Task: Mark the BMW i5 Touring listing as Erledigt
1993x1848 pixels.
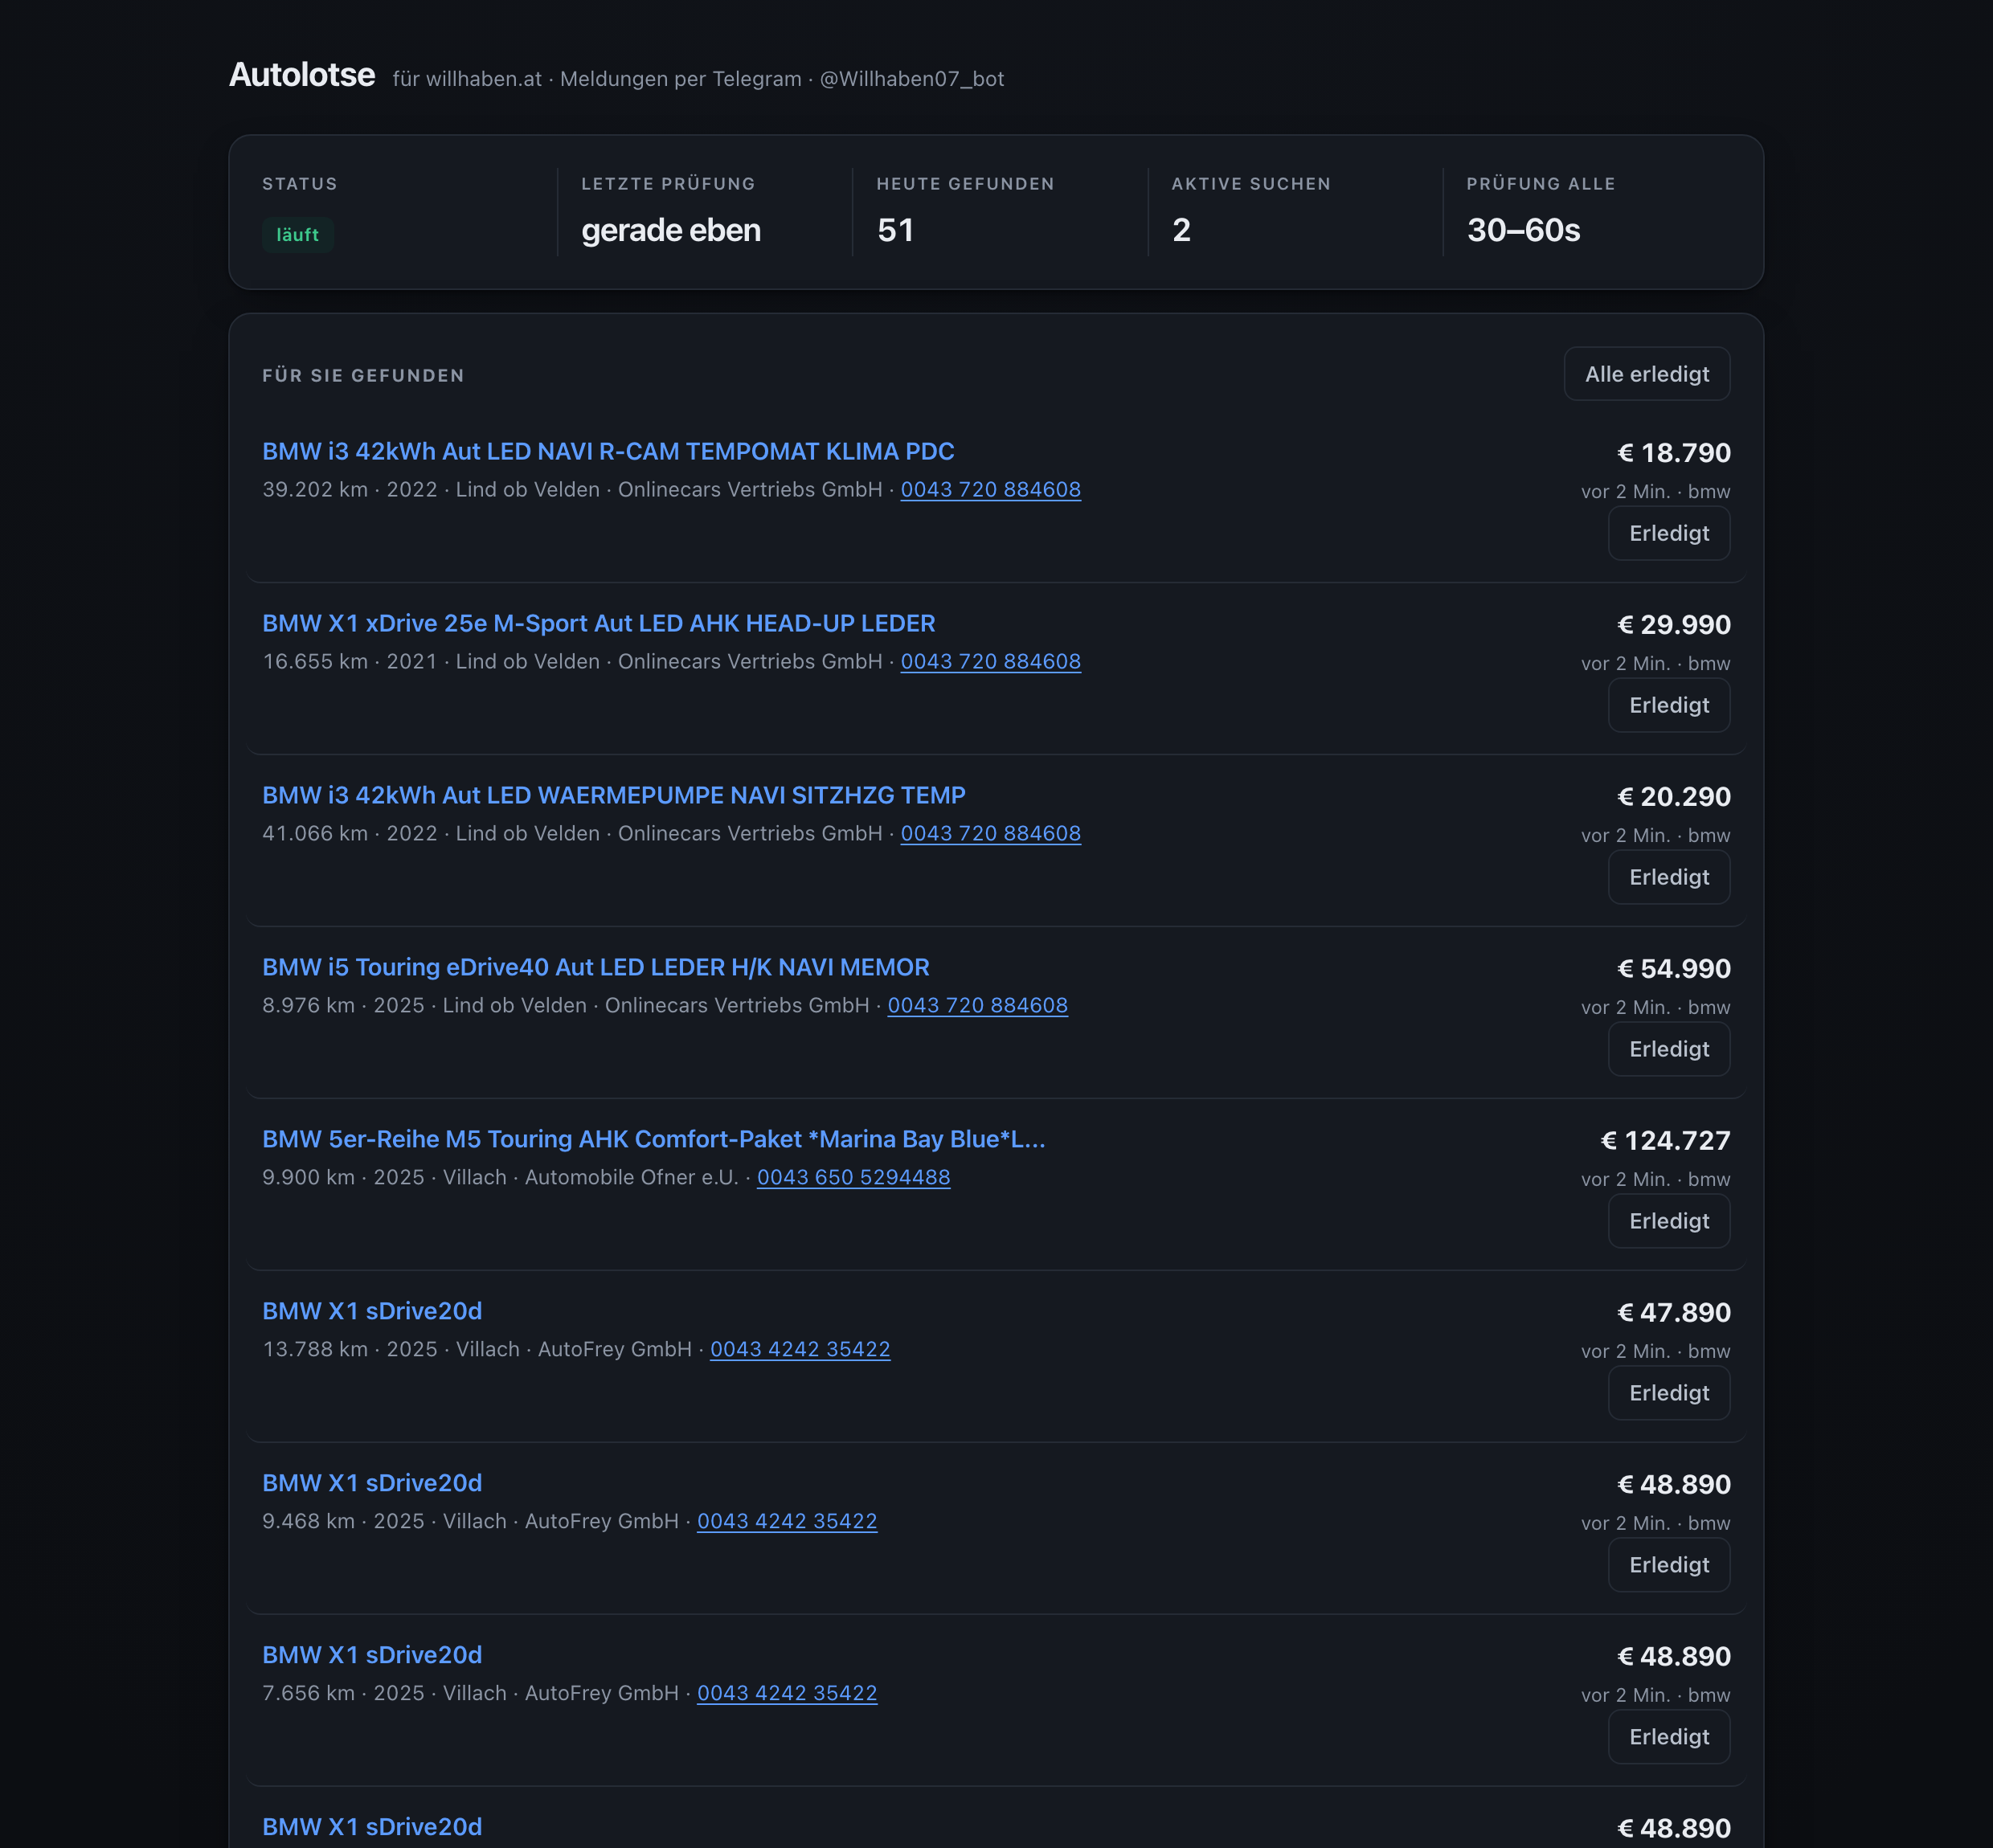Action: (1669, 1049)
